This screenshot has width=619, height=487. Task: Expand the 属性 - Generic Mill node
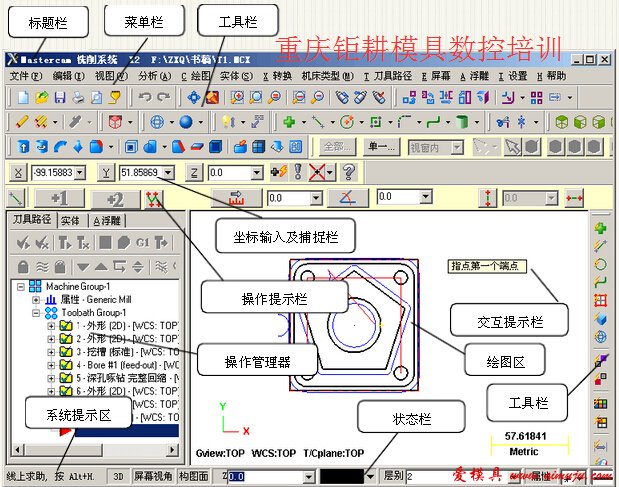pos(36,300)
